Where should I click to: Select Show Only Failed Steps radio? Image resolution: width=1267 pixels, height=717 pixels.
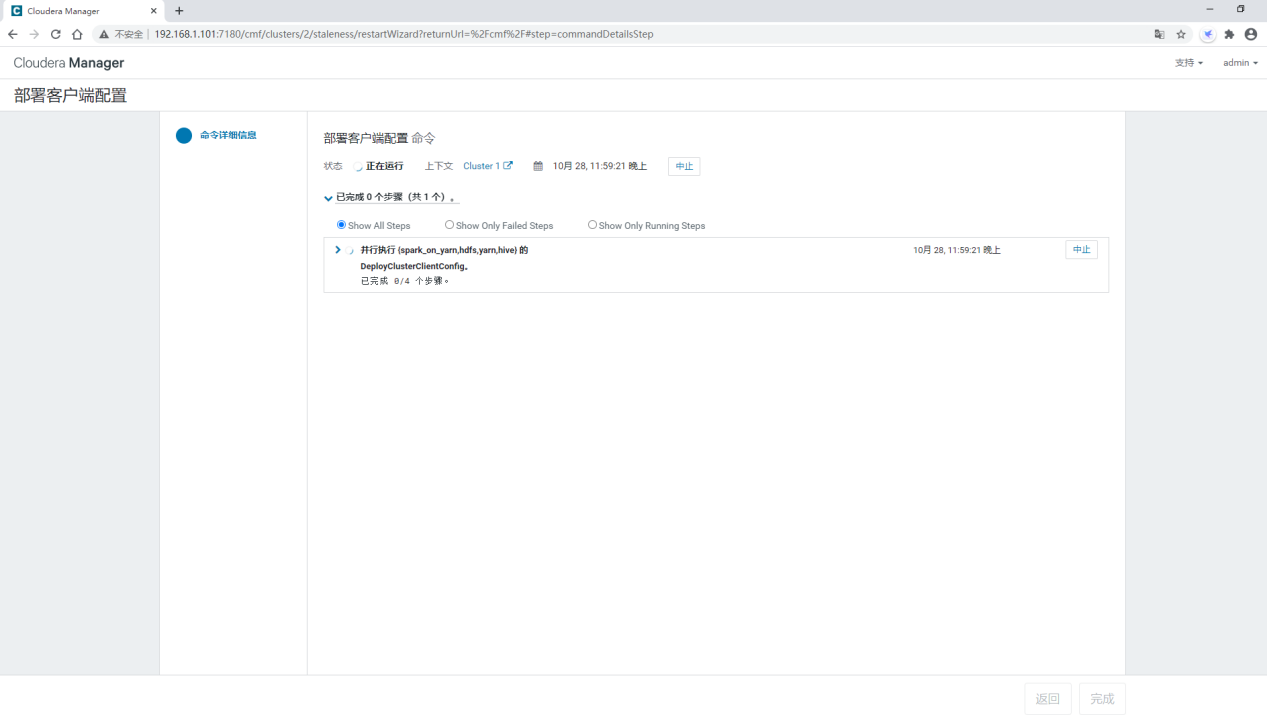(449, 225)
